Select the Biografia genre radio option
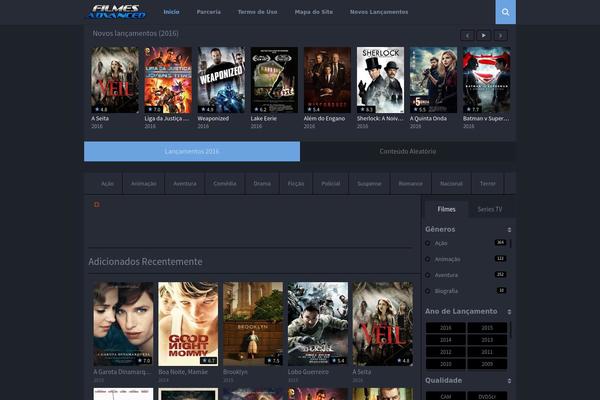Image resolution: width=600 pixels, height=400 pixels. point(428,291)
